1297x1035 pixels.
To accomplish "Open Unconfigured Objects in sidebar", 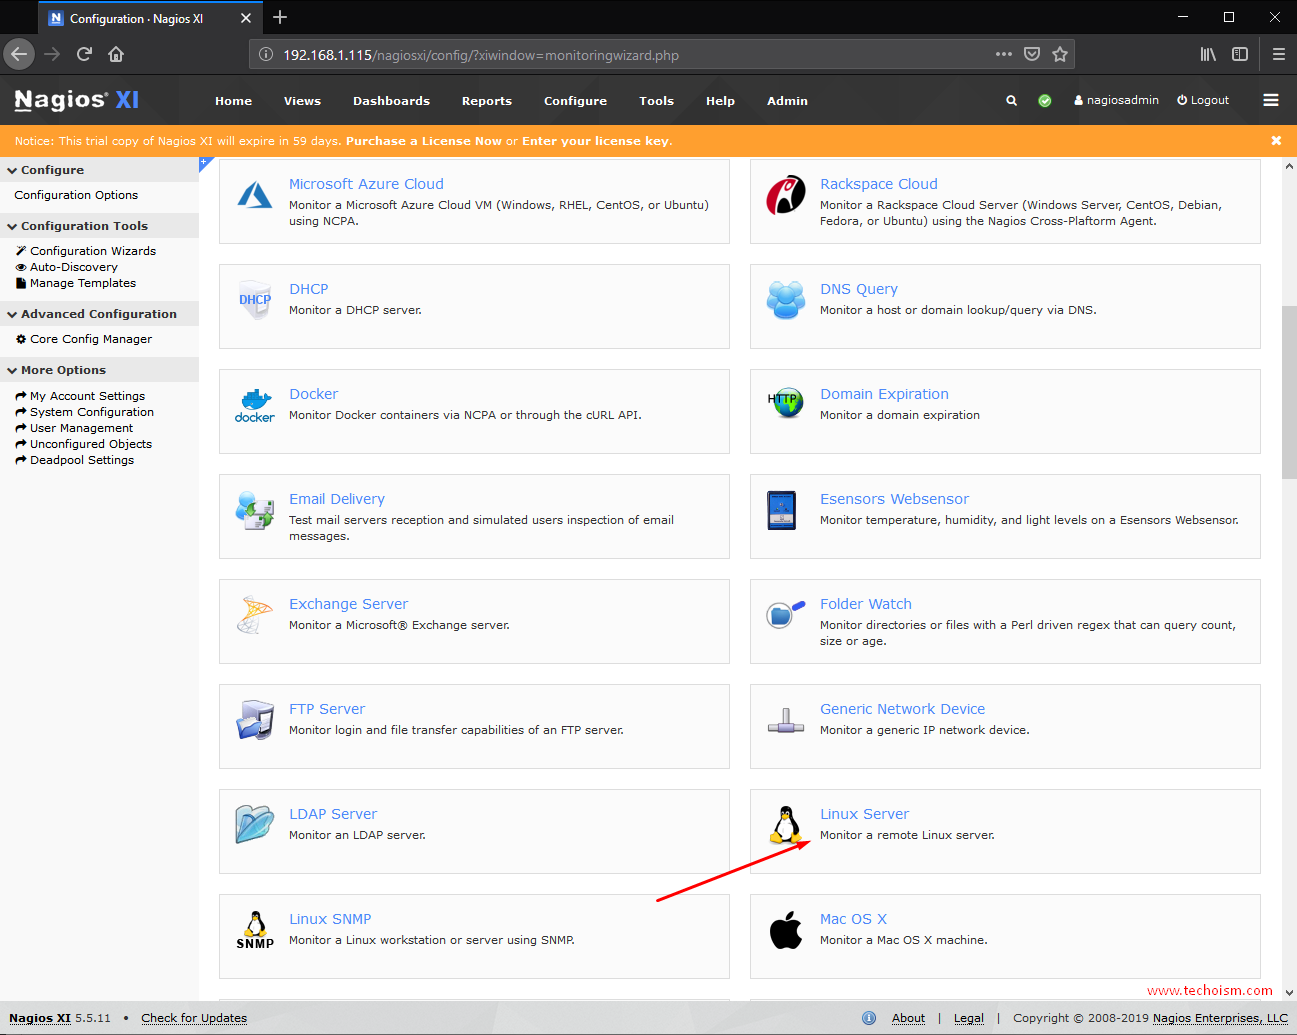I will [x=91, y=444].
